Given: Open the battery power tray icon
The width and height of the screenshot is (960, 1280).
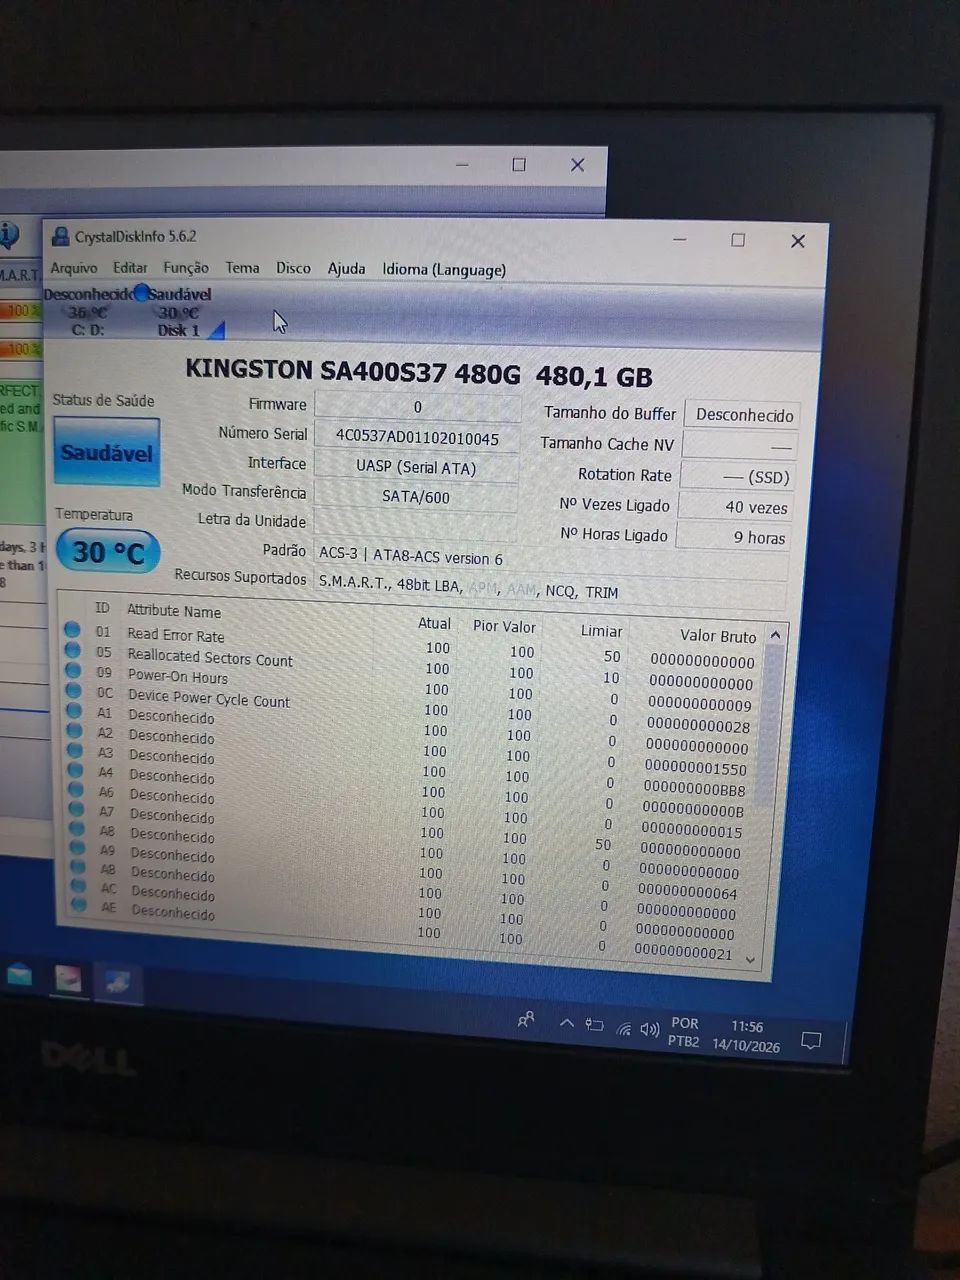Looking at the screenshot, I should [594, 1025].
